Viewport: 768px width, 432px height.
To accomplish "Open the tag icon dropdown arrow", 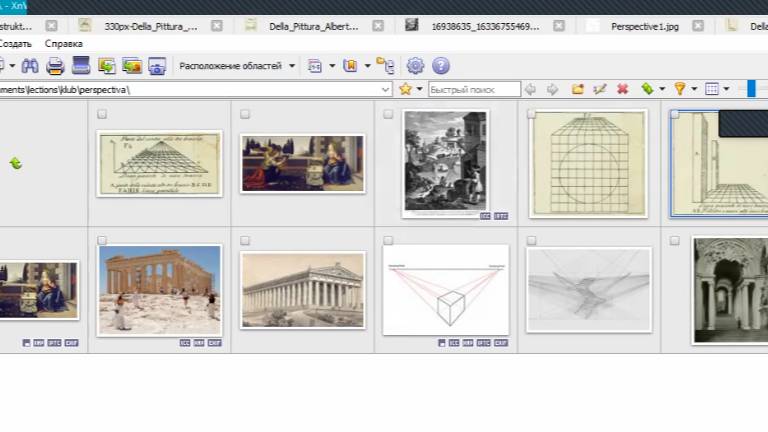I will pos(662,89).
